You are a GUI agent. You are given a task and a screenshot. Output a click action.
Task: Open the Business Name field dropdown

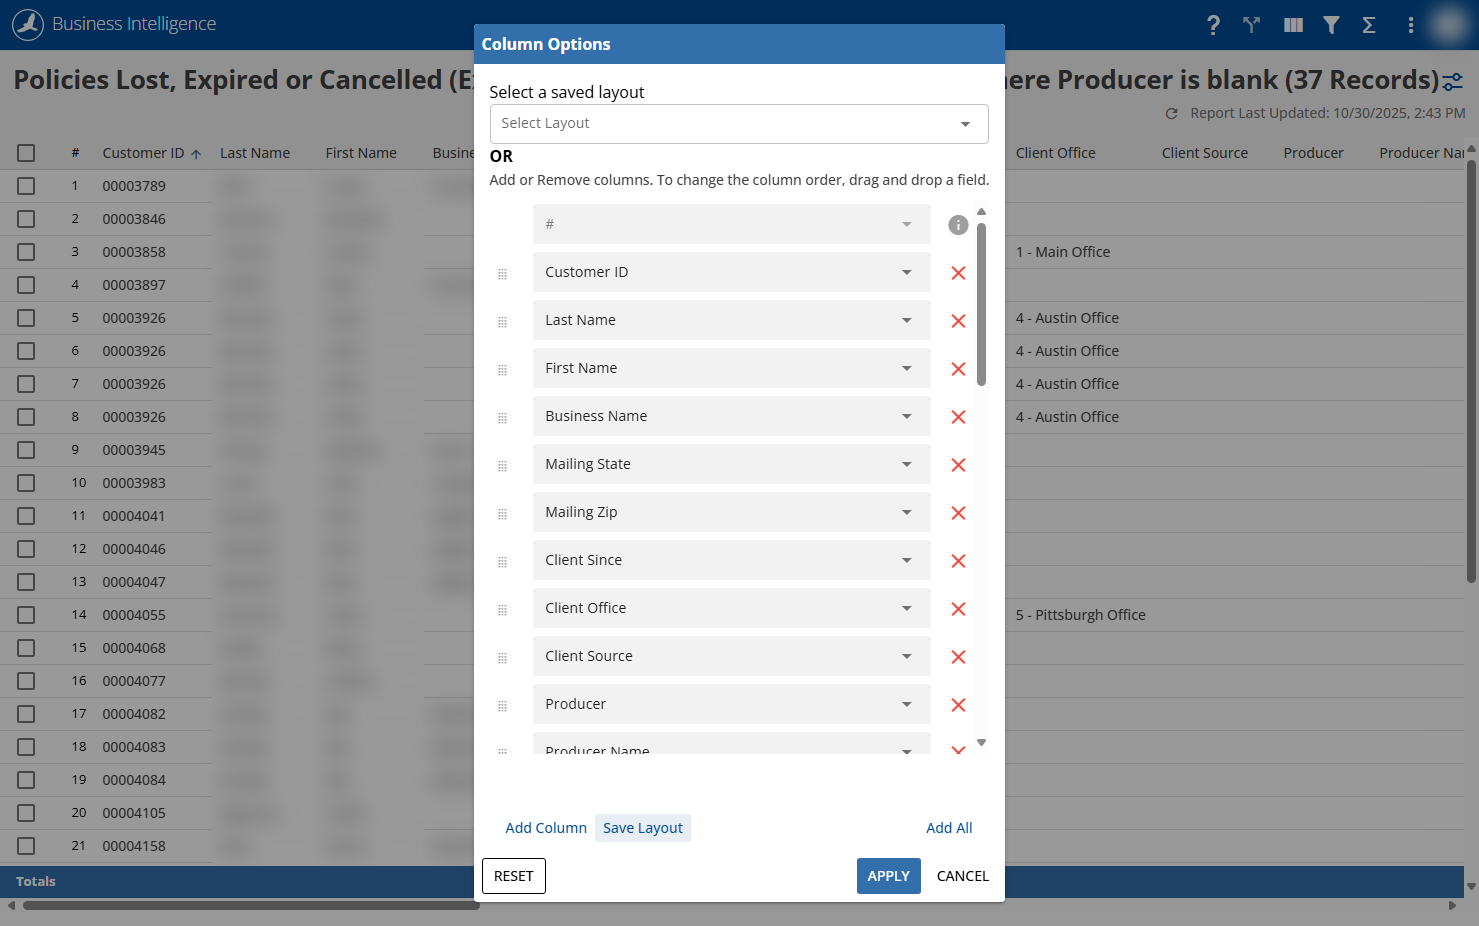[731, 416]
